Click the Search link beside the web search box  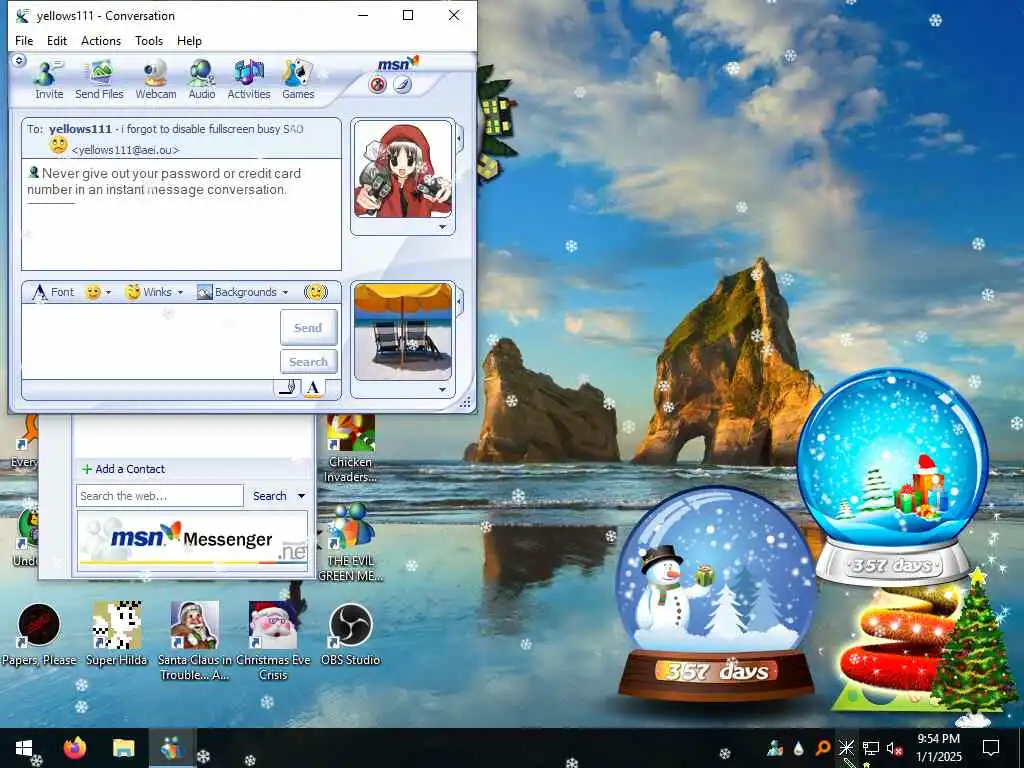270,496
